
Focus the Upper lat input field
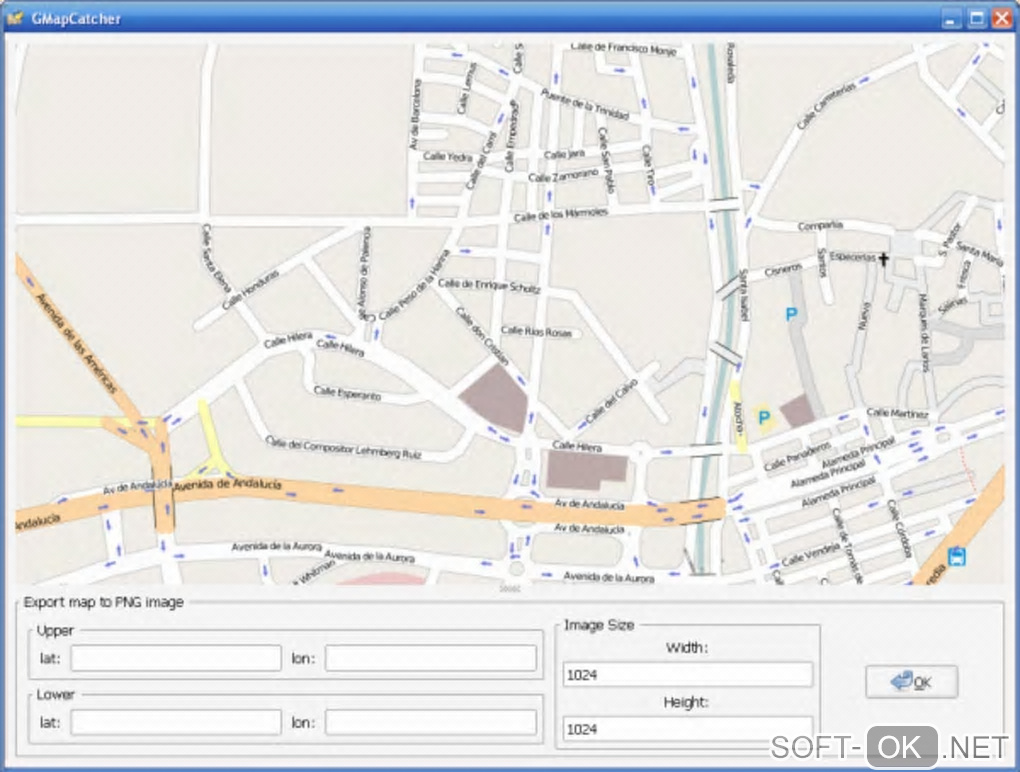coord(176,658)
